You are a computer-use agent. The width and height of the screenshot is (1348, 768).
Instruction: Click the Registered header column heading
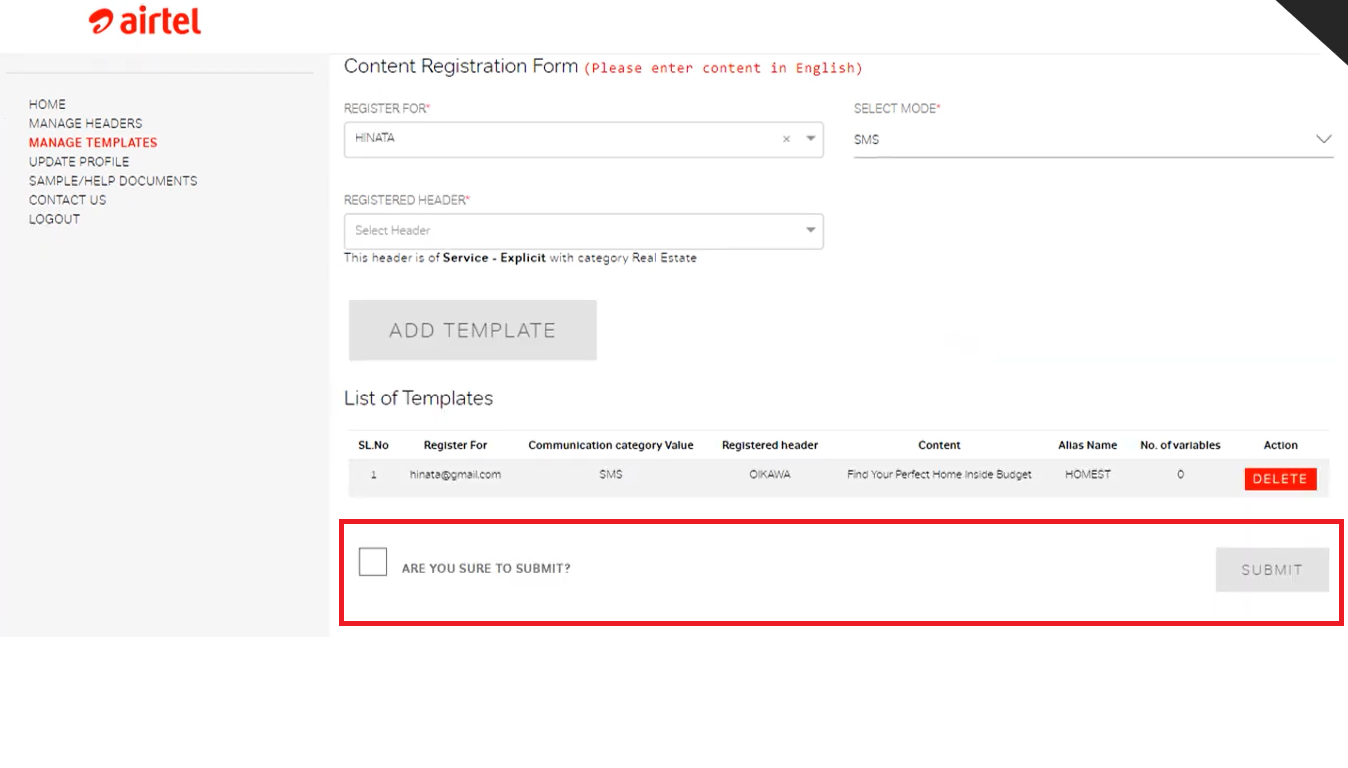(x=770, y=445)
